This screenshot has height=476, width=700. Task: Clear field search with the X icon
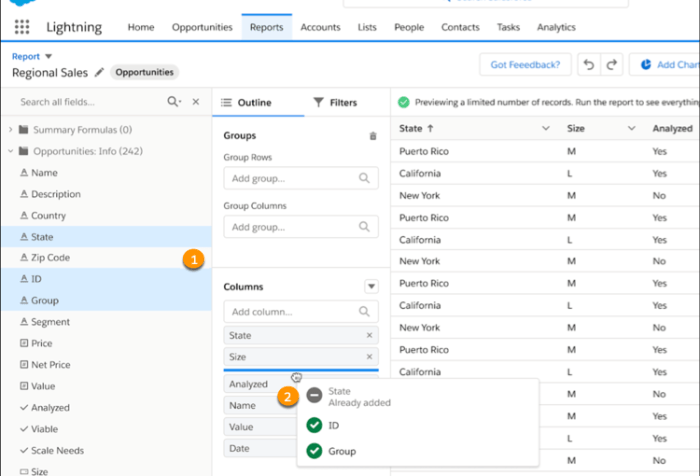196,102
